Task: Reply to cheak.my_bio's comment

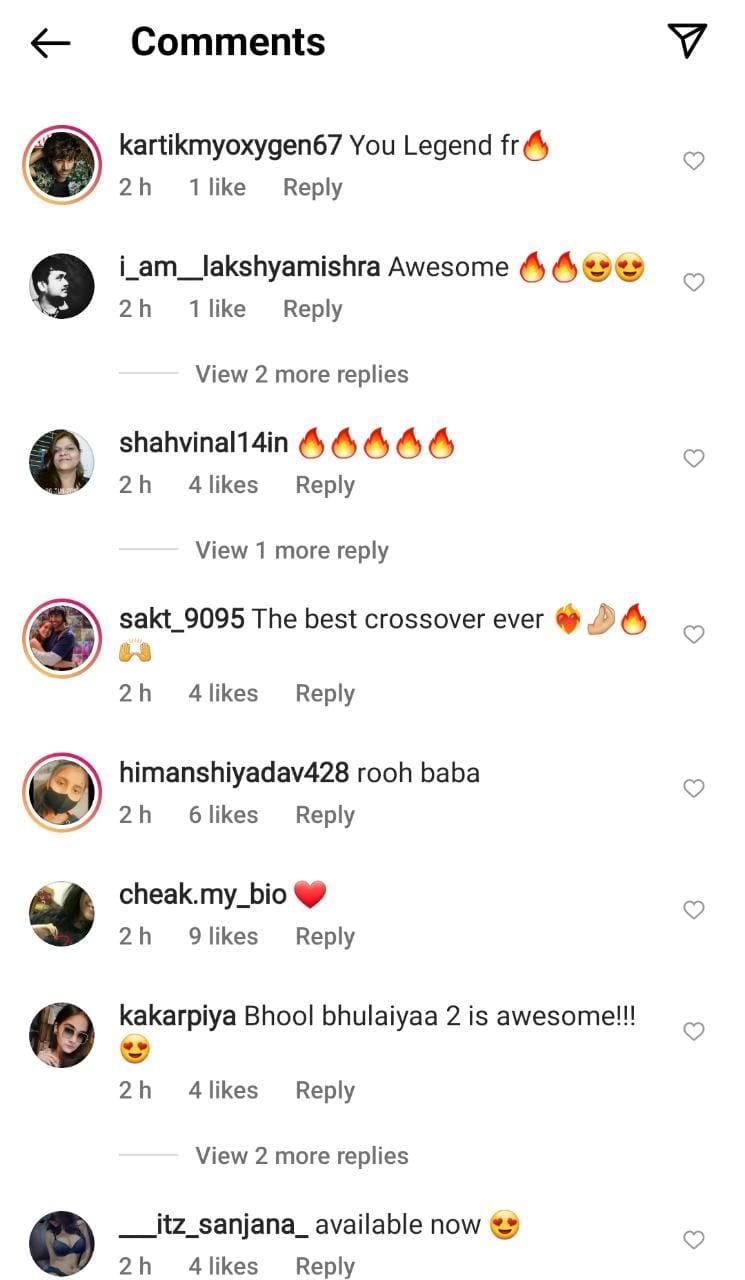Action: pyautogui.click(x=325, y=936)
